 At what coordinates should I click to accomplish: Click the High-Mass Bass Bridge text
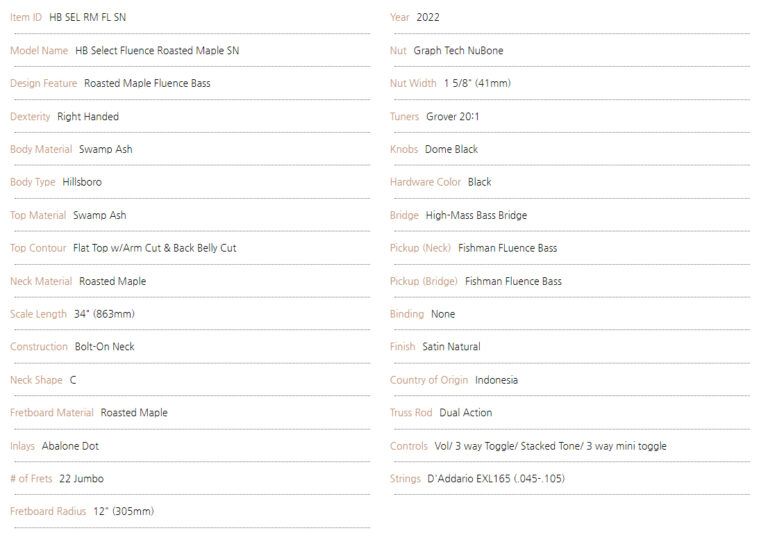[477, 215]
